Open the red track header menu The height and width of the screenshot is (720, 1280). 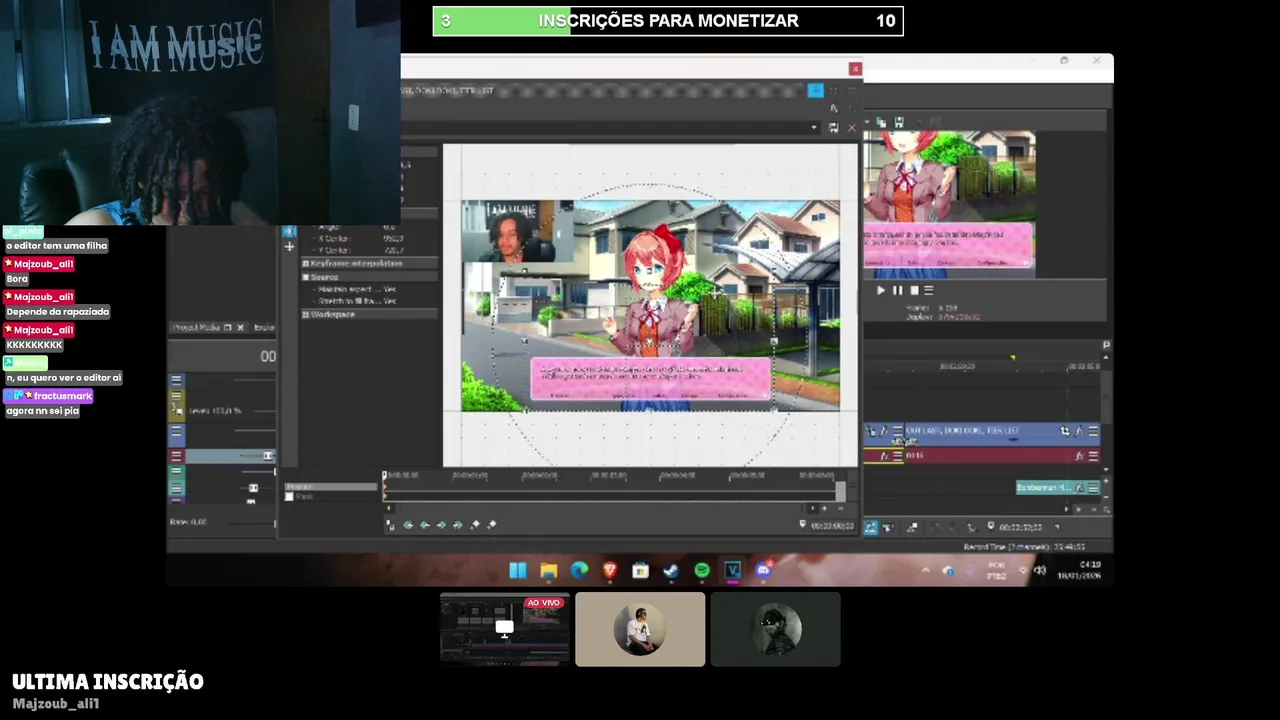coord(176,456)
